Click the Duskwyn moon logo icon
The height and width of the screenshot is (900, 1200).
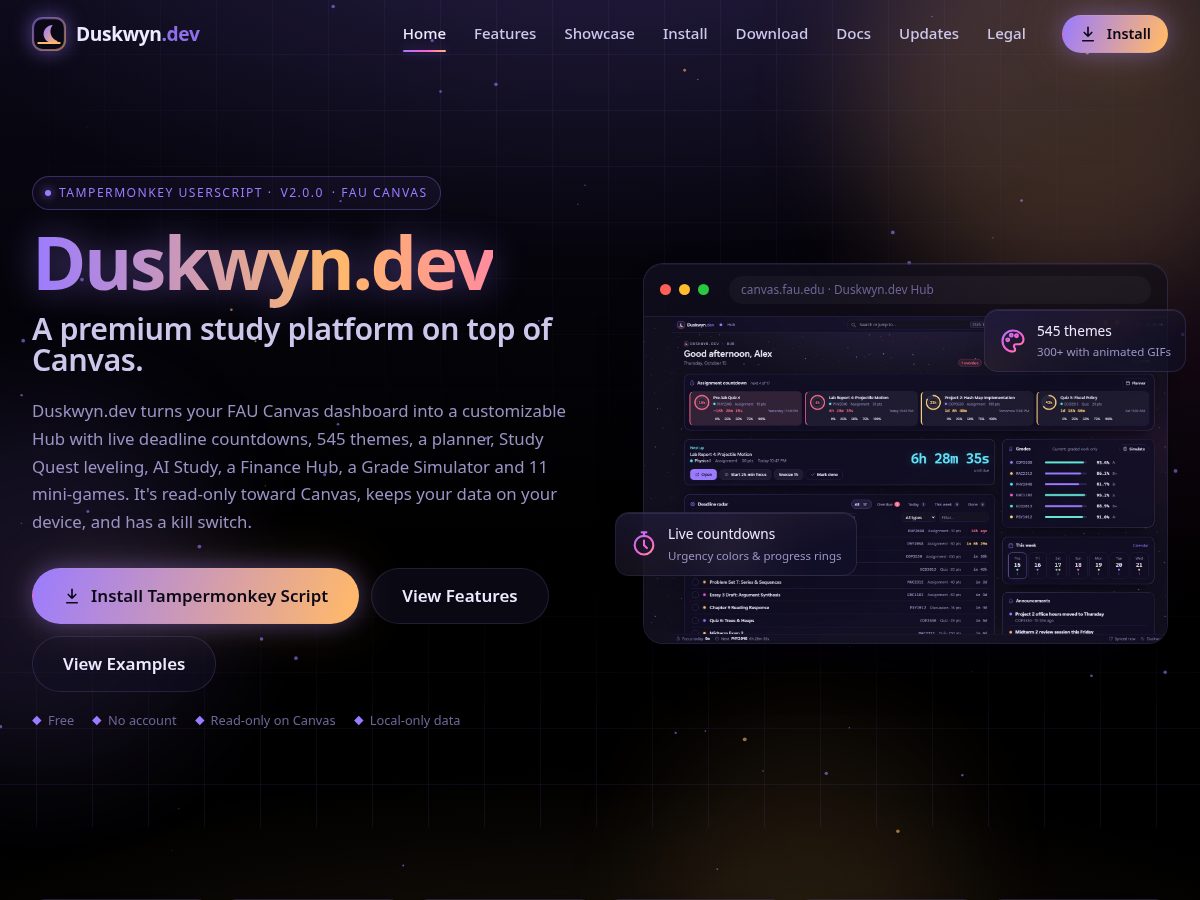[49, 34]
